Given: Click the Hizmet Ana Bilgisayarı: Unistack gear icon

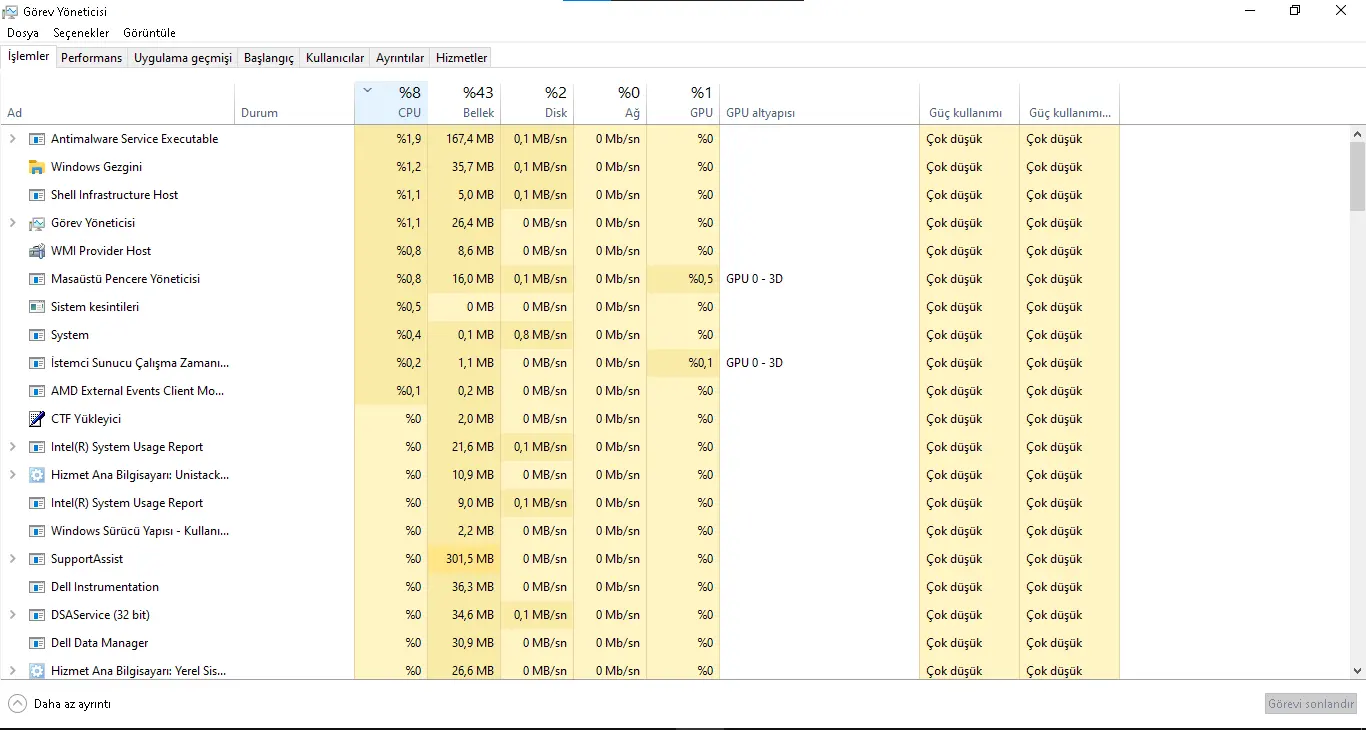Looking at the screenshot, I should [x=37, y=475].
